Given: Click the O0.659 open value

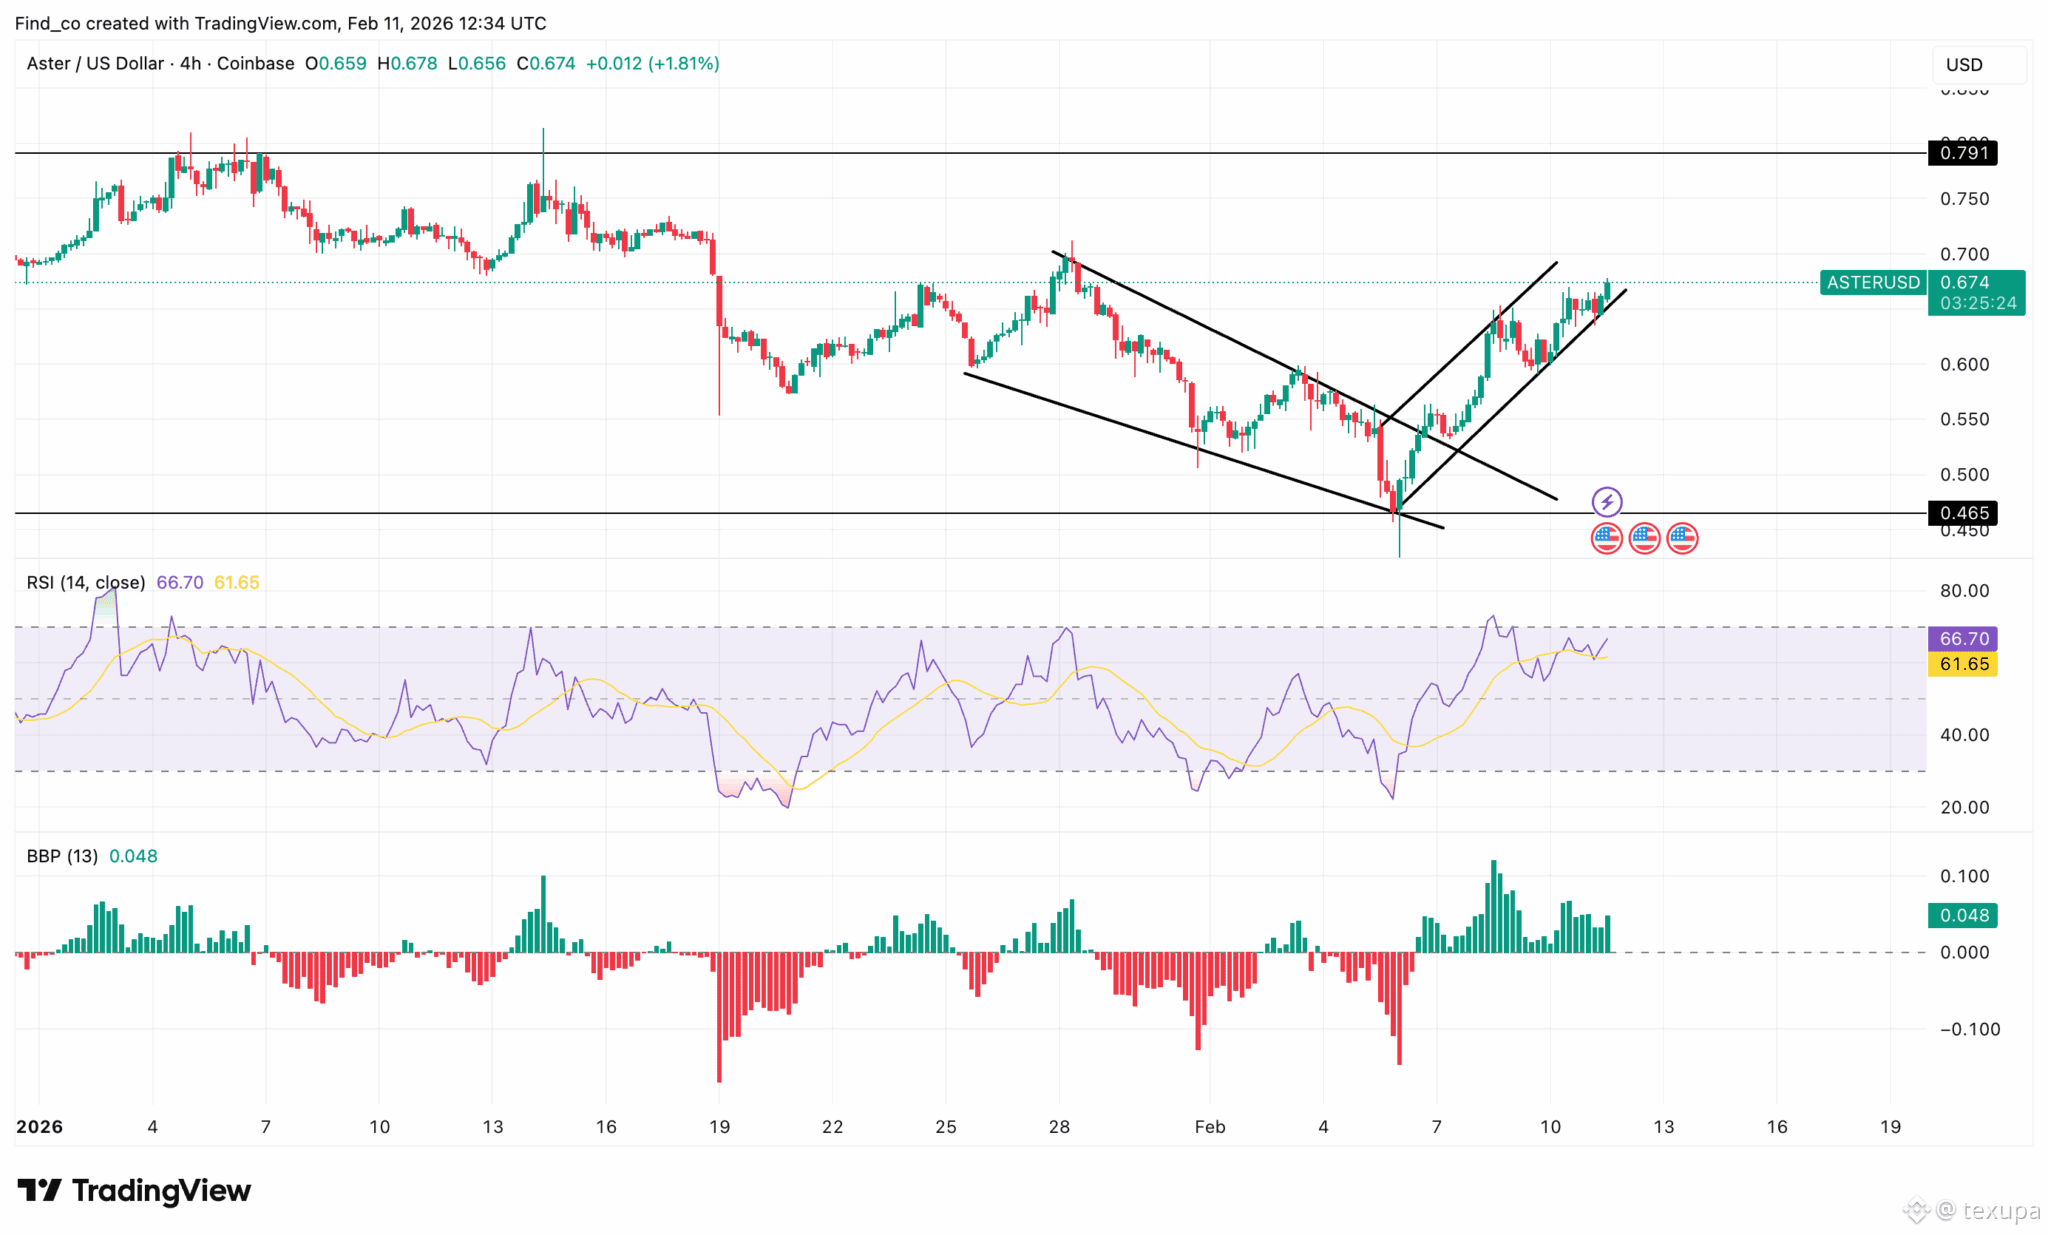Looking at the screenshot, I should (x=336, y=63).
